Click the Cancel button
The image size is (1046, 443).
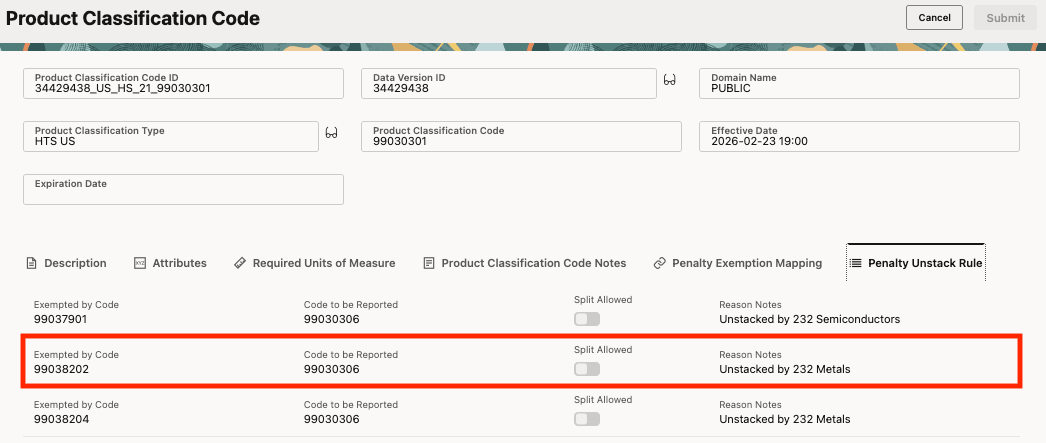point(934,18)
